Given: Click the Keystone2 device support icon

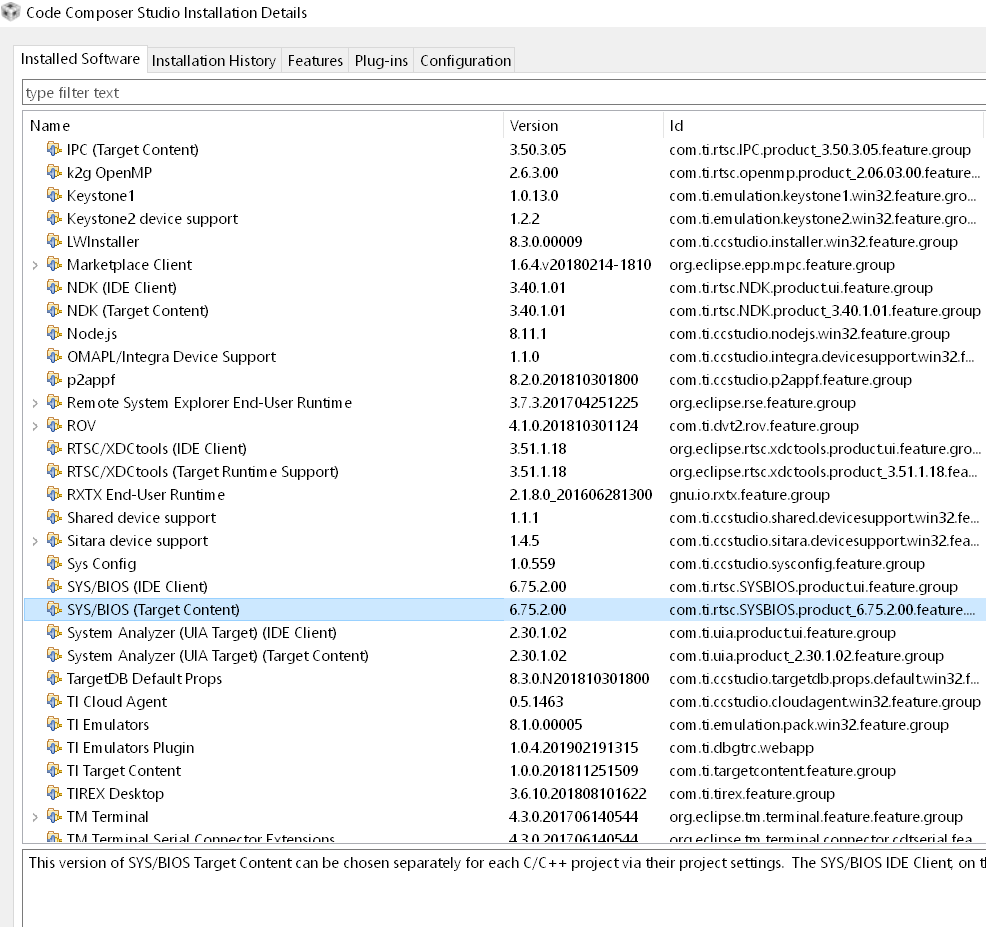Looking at the screenshot, I should coord(54,218).
